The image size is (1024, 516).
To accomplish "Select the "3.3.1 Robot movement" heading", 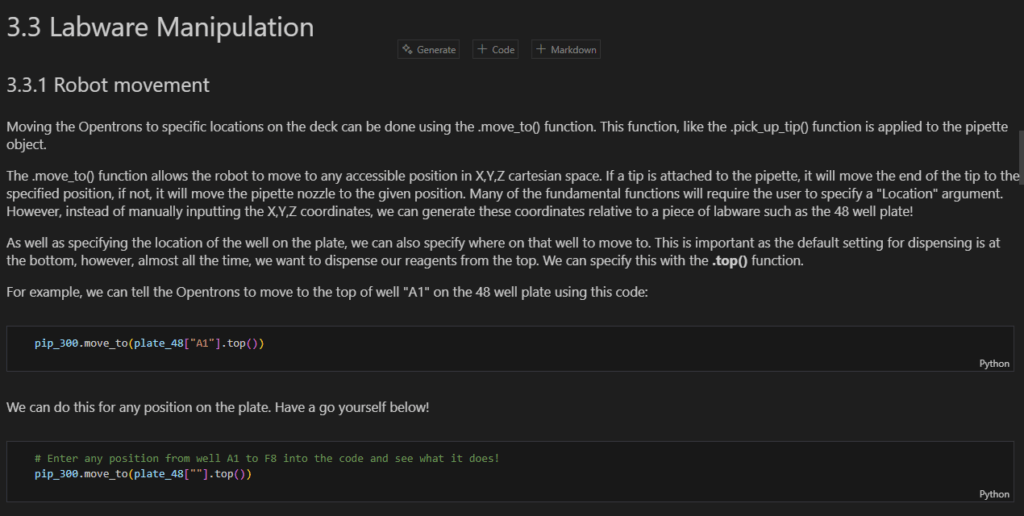I will [x=108, y=85].
